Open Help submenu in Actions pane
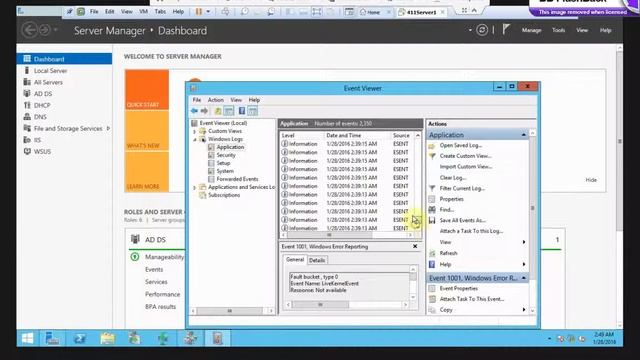The height and width of the screenshot is (360, 640). coord(524,264)
